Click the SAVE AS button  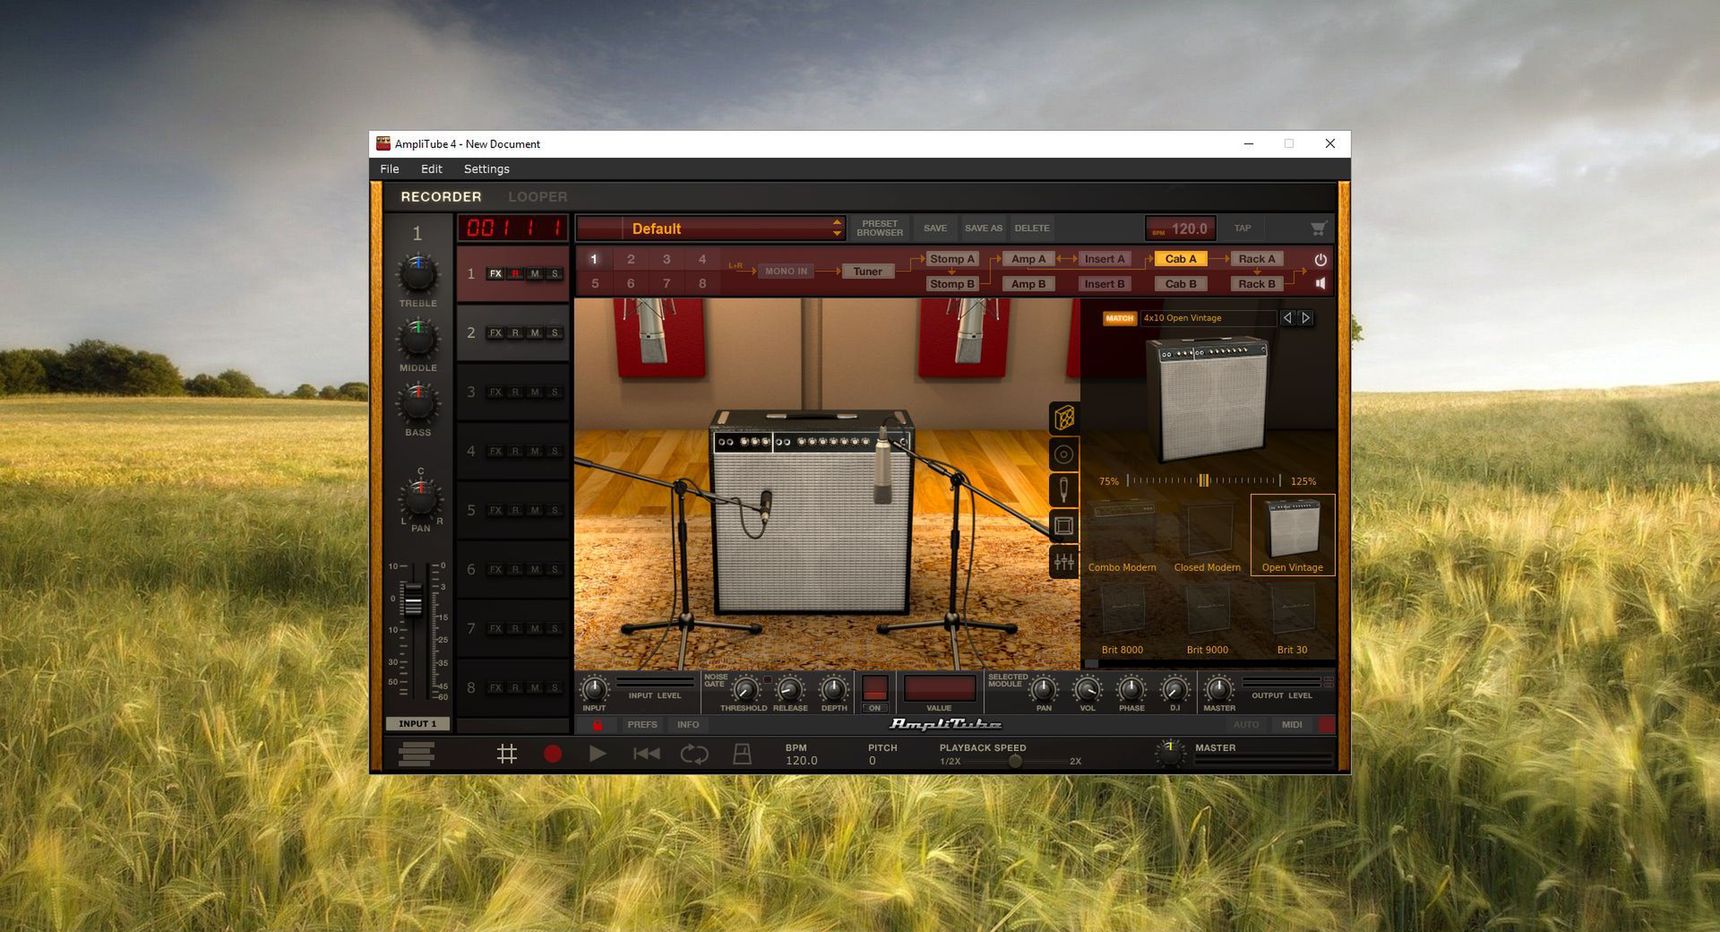(x=983, y=228)
